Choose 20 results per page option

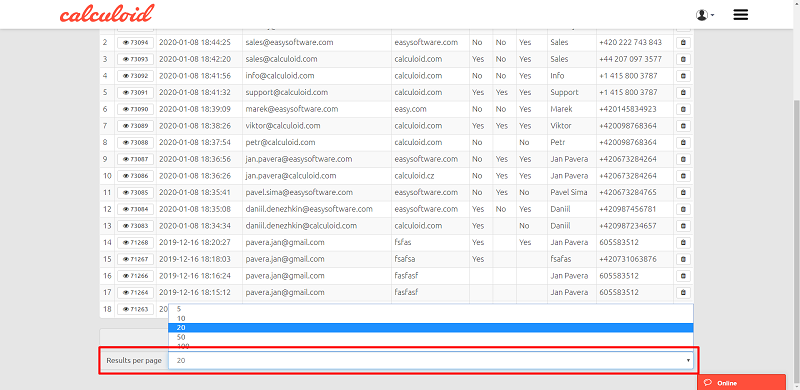click(x=431, y=328)
